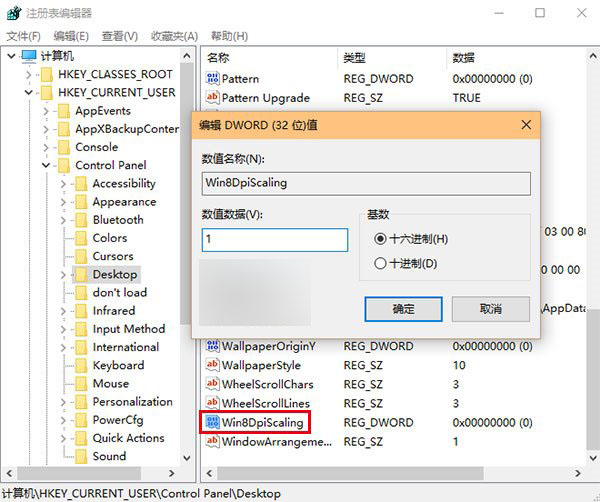Expand the Personalization tree node
600x502 pixels.
tap(63, 402)
